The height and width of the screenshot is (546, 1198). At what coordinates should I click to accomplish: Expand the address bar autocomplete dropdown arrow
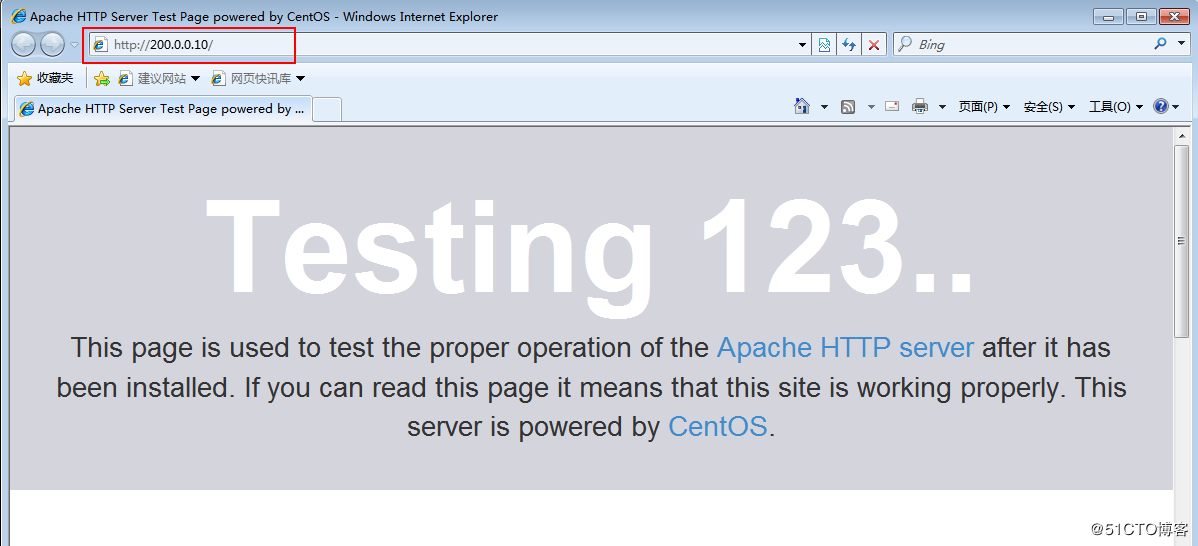click(802, 45)
